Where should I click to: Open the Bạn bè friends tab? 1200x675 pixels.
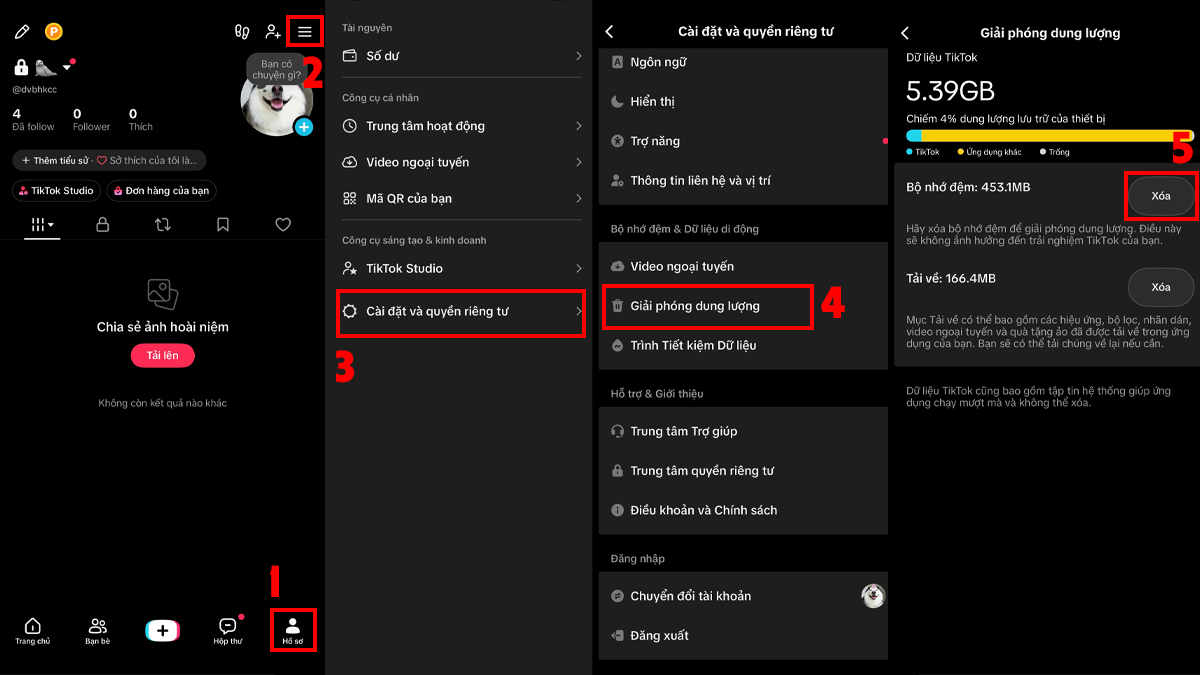point(97,631)
